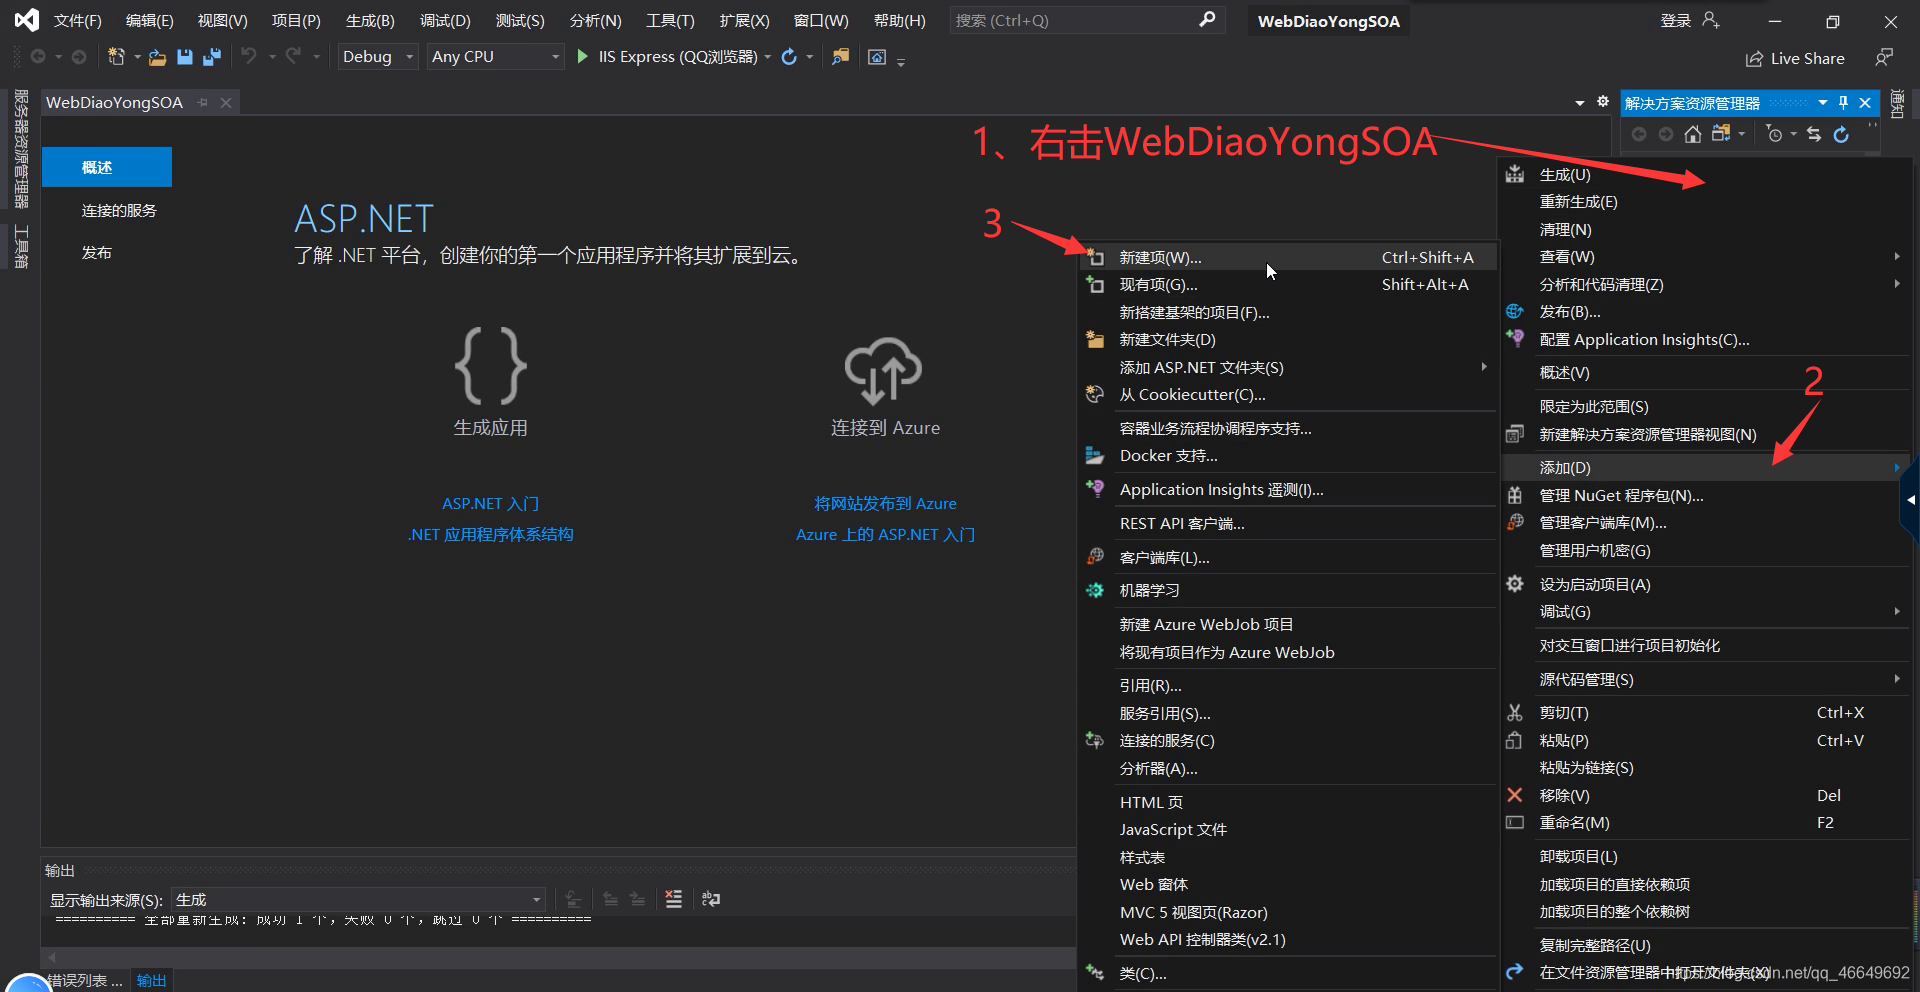1920x992 pixels.
Task: Click the browser Refresh toolbar icon
Action: (x=789, y=57)
